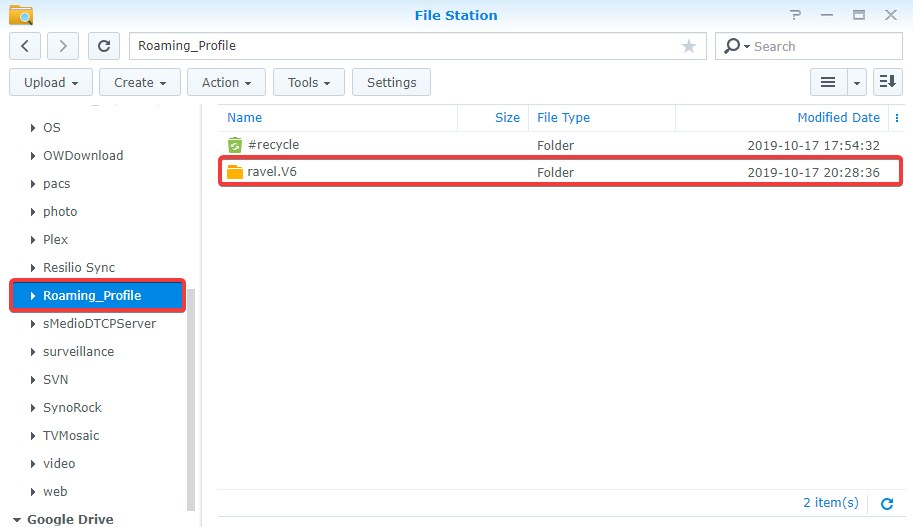Sort by the Size column header
Screen dimensions: 913x527
507,118
